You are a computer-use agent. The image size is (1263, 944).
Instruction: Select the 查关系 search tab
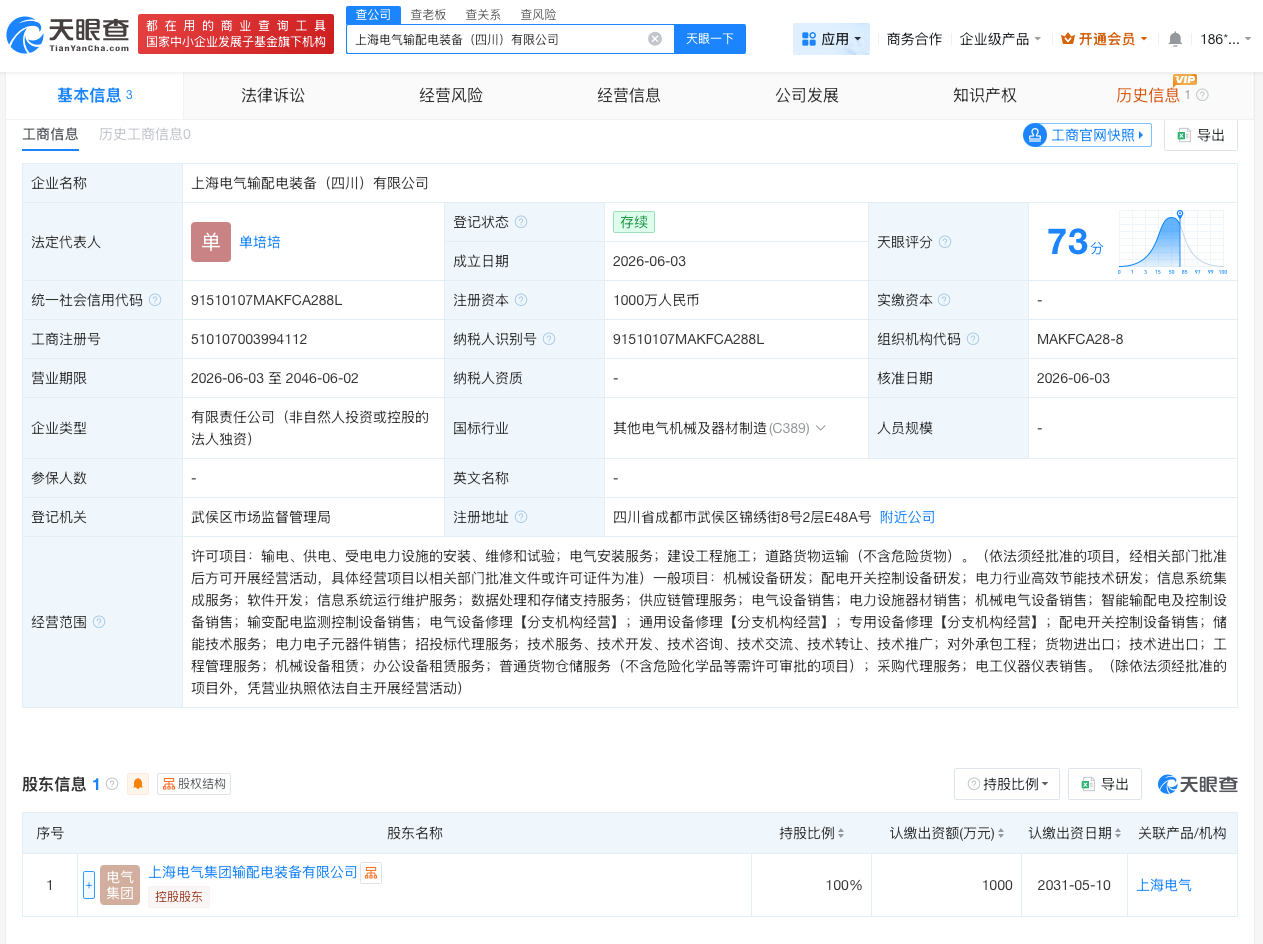[x=483, y=14]
